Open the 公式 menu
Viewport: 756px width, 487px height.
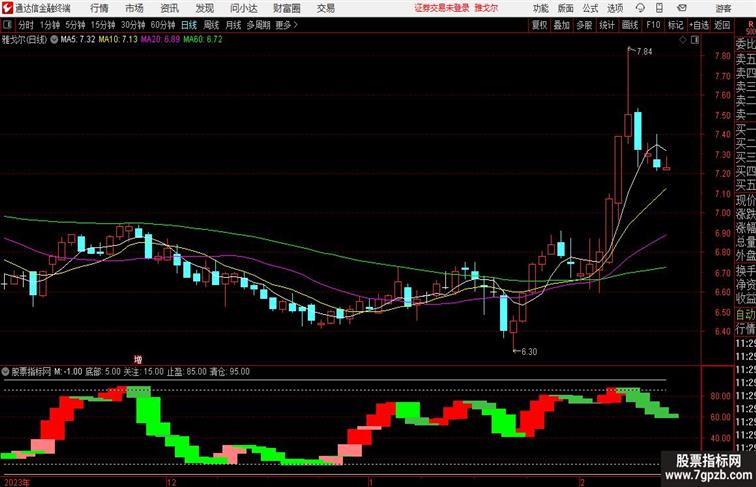590,8
